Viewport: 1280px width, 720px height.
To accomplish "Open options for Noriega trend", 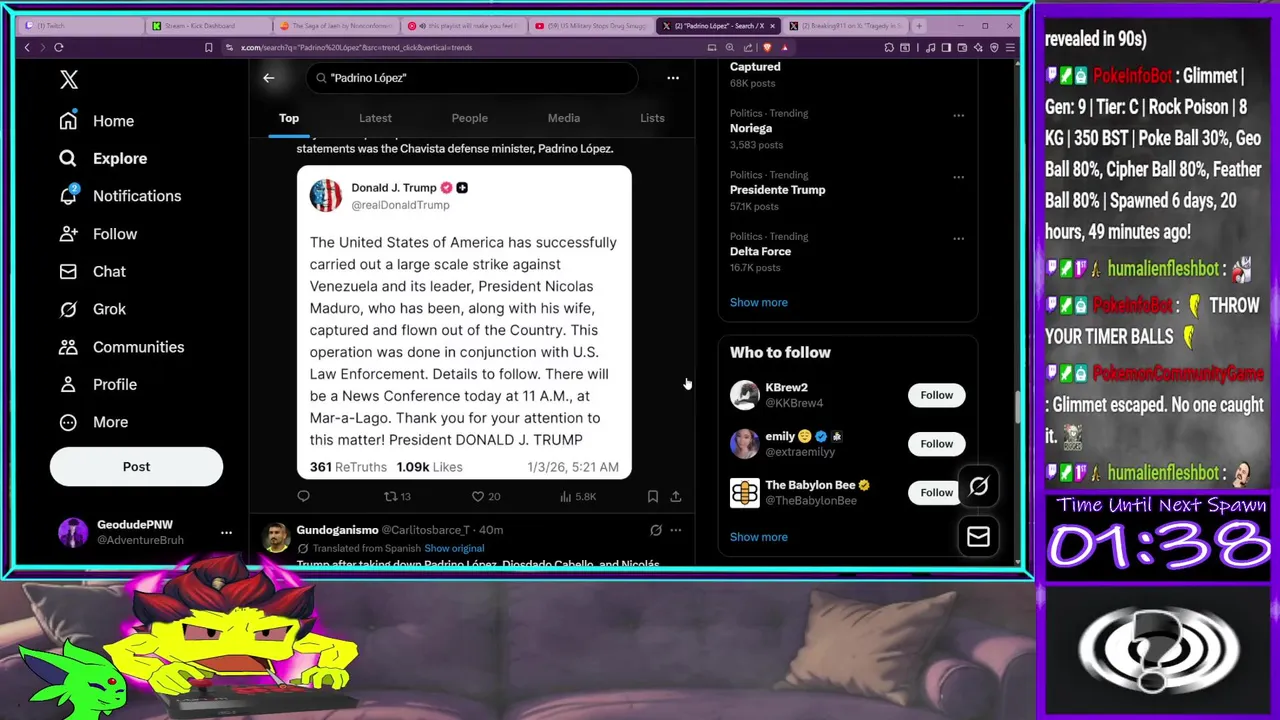I will 958,115.
